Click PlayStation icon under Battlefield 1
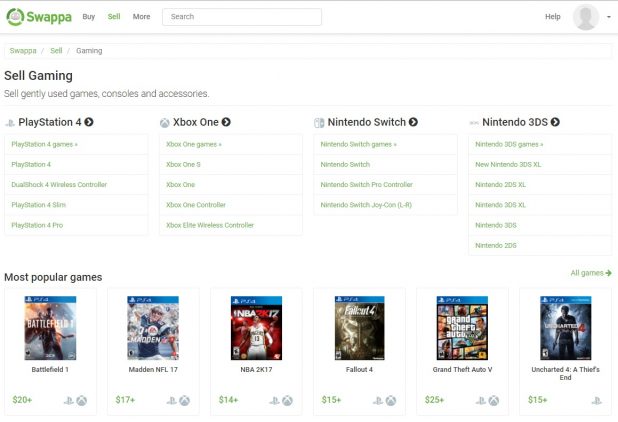The image size is (618, 422). (x=69, y=401)
